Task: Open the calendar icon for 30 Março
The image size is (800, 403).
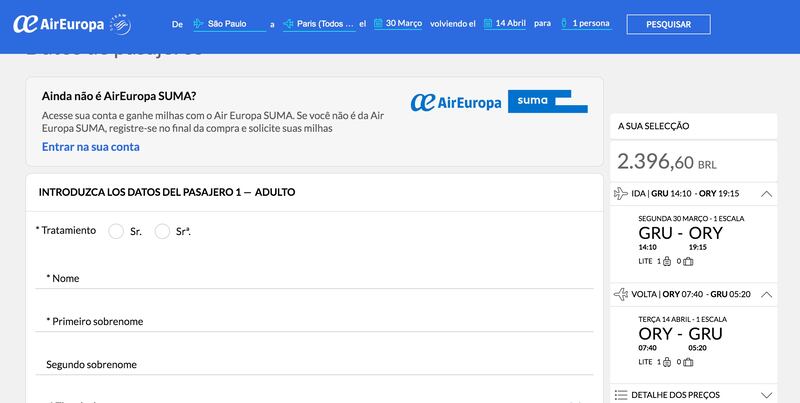Action: point(380,23)
